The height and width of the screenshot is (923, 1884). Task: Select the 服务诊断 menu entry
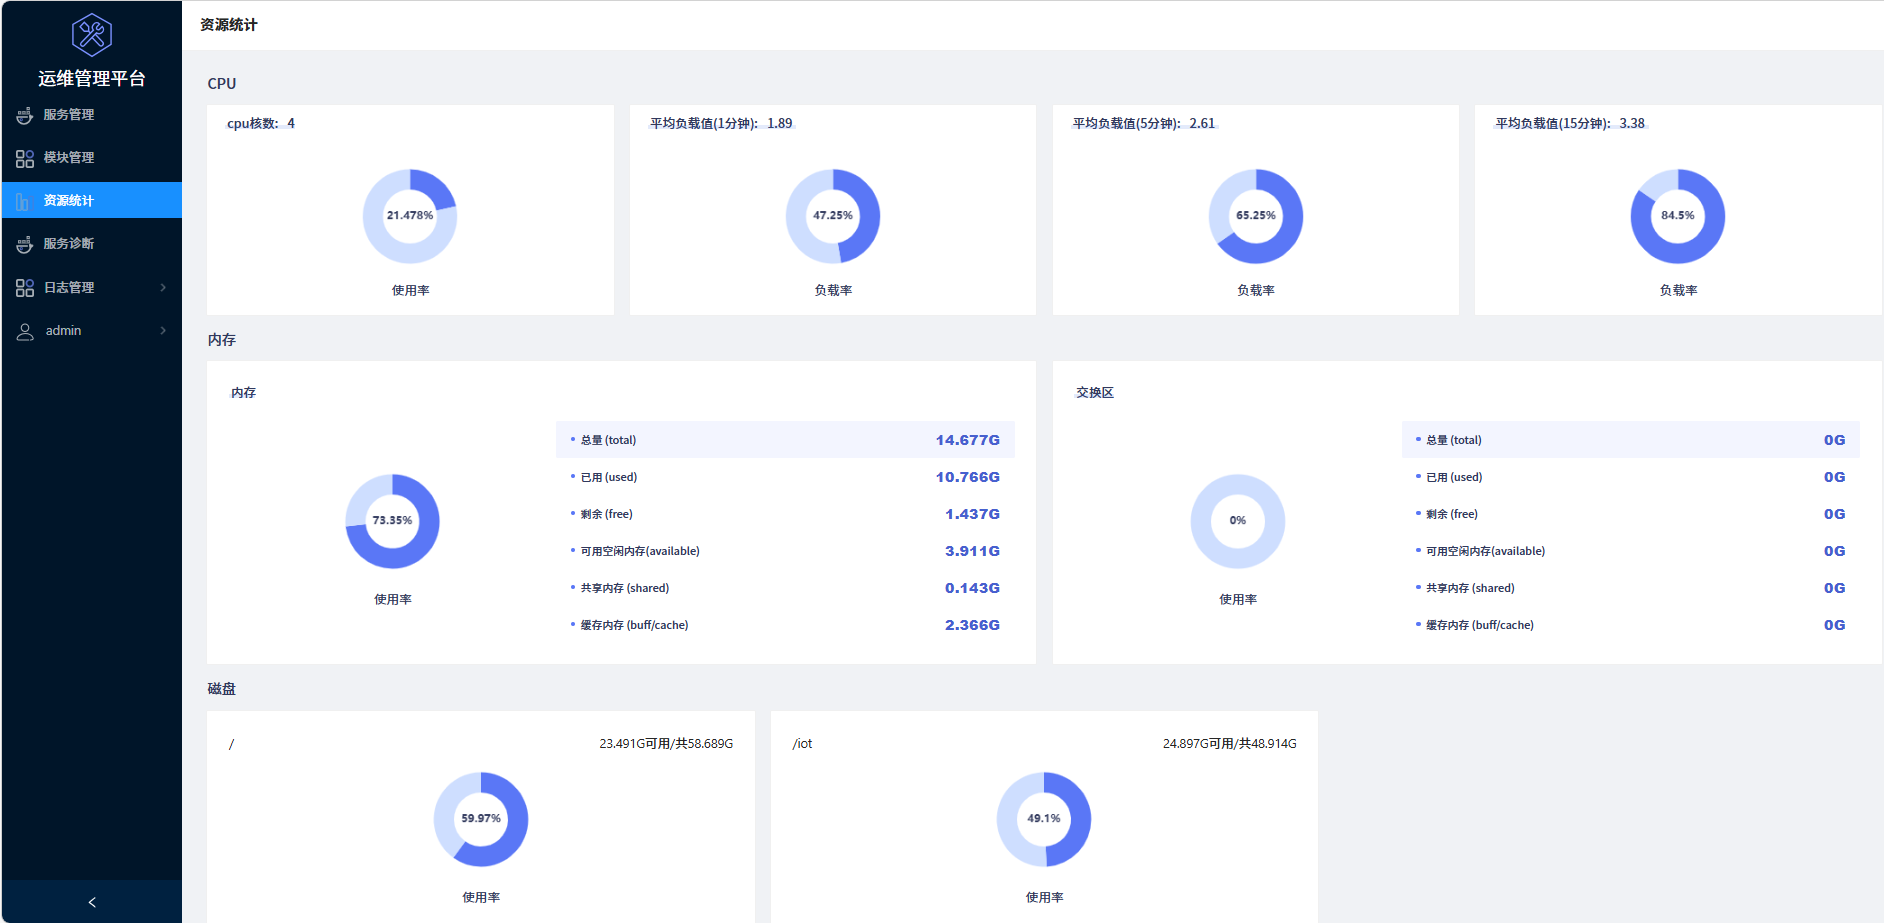pyautogui.click(x=92, y=244)
